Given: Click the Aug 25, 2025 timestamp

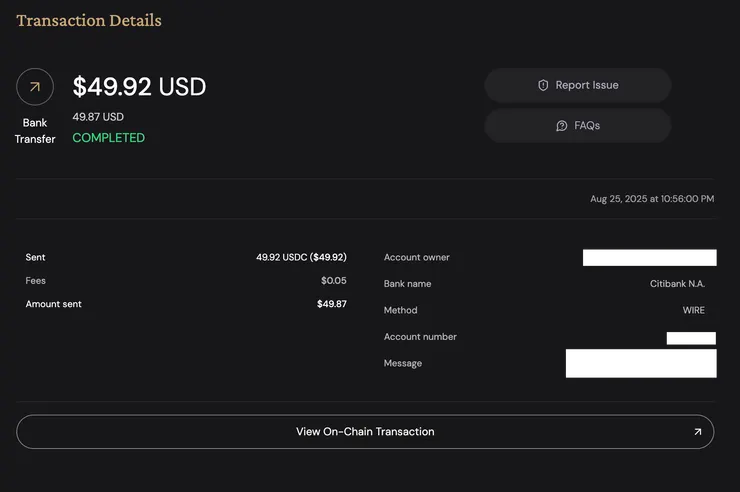Looking at the screenshot, I should point(652,199).
